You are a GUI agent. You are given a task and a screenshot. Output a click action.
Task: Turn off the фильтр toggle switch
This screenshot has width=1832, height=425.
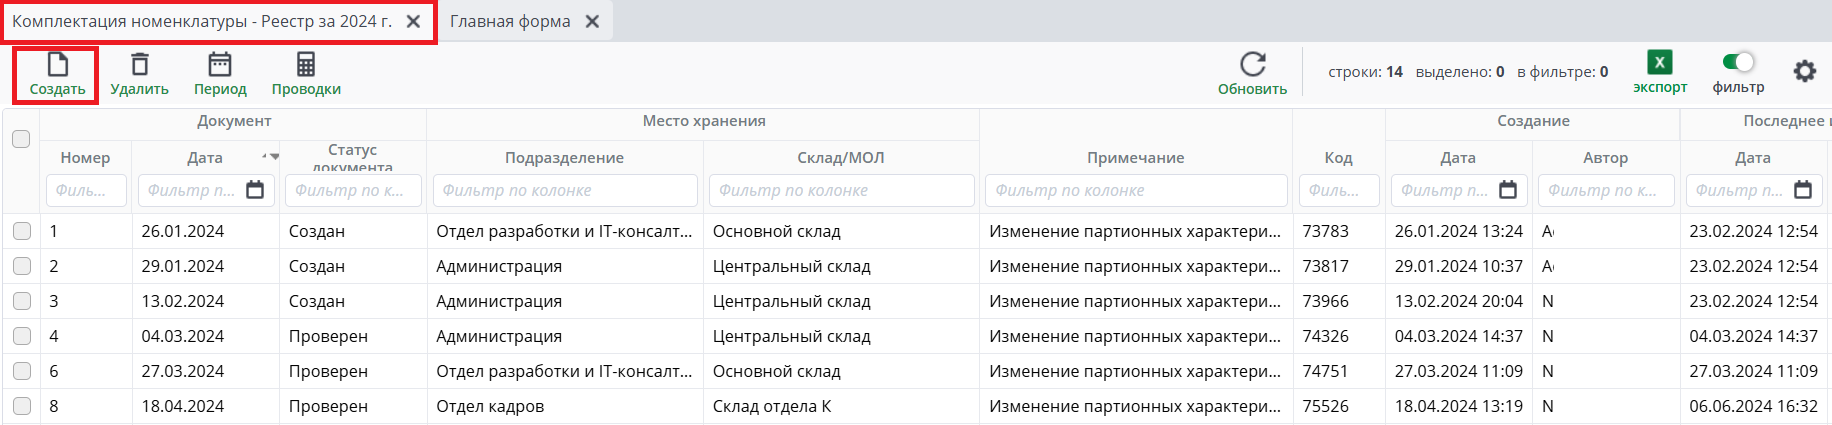(1739, 63)
